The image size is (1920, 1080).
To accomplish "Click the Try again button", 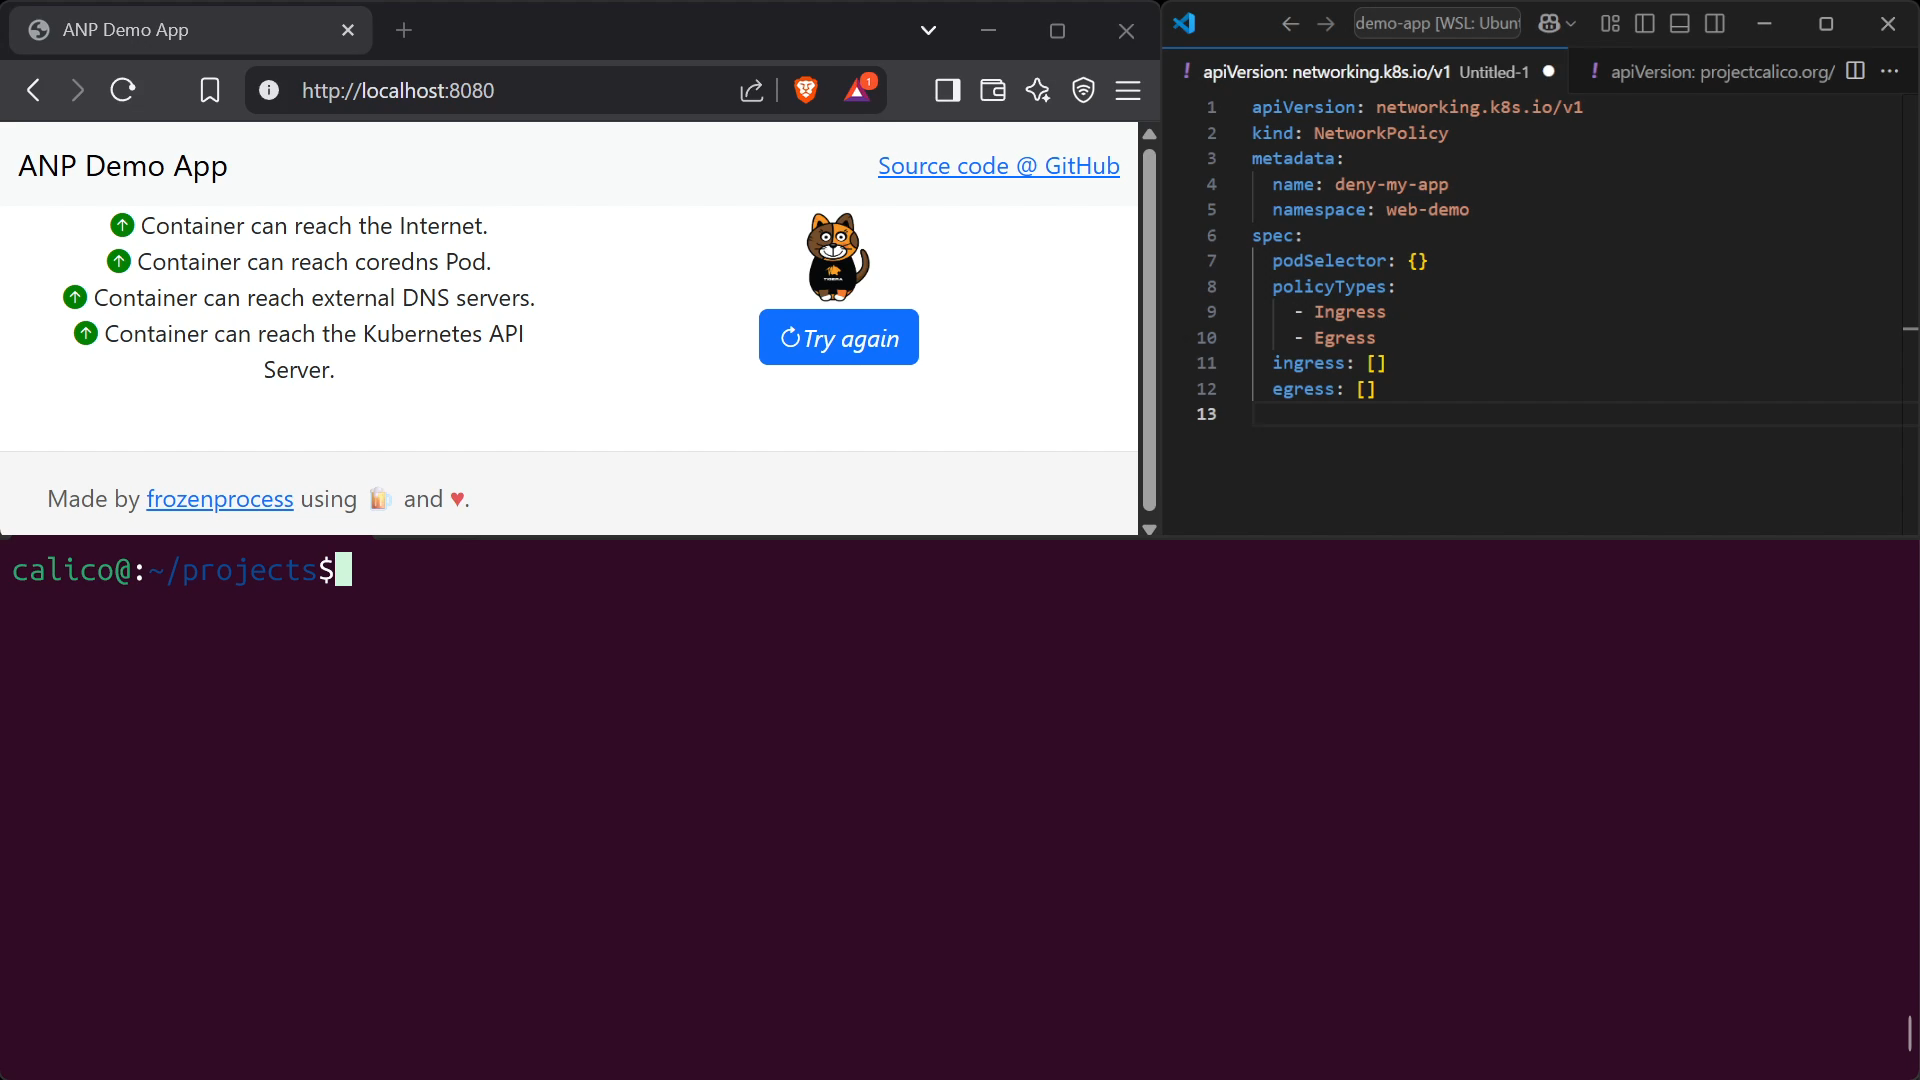I will (839, 338).
